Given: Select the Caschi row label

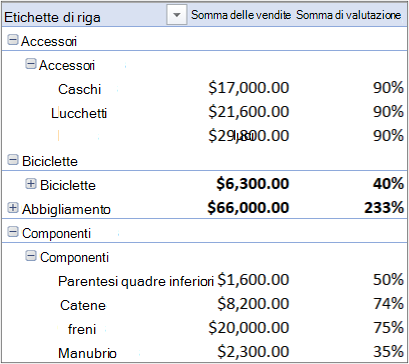Looking at the screenshot, I should tap(79, 89).
